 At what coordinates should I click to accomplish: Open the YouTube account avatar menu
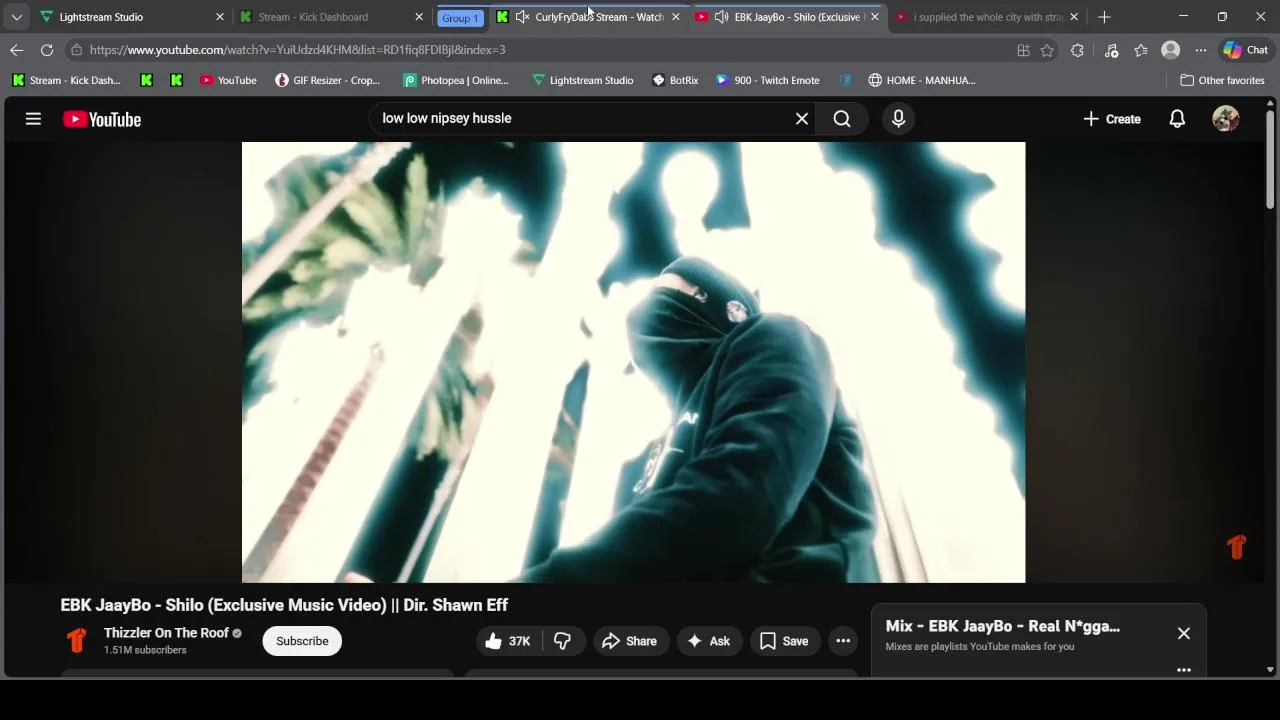pyautogui.click(x=1225, y=119)
